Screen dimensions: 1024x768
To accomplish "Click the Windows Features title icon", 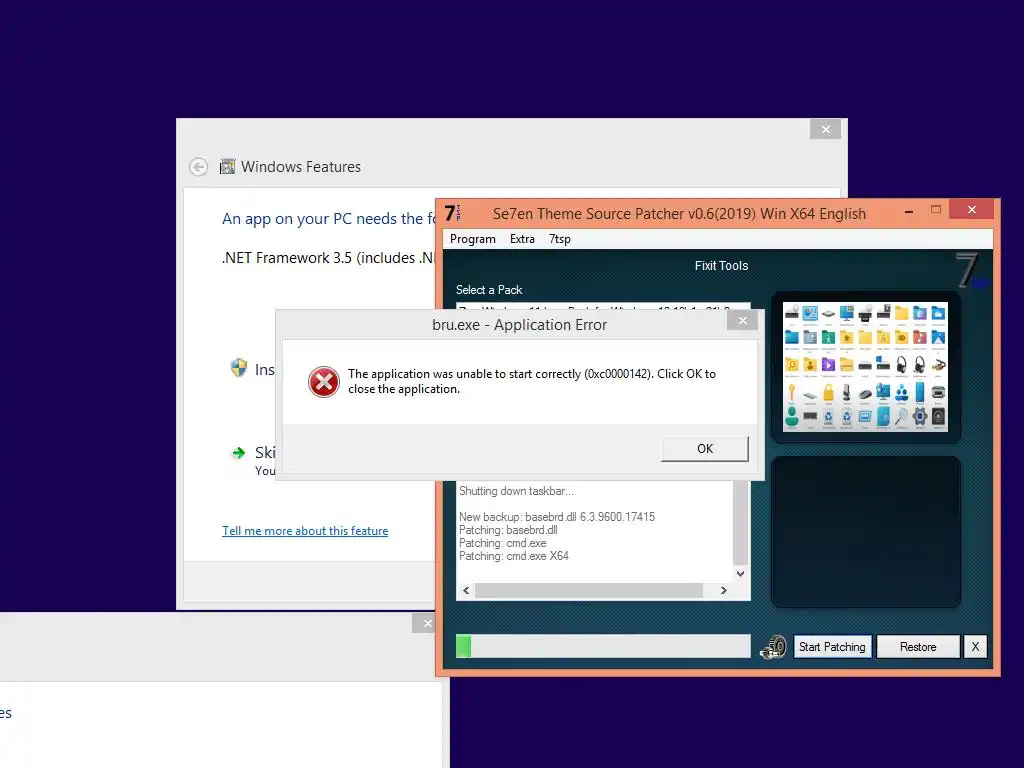I will pos(227,167).
